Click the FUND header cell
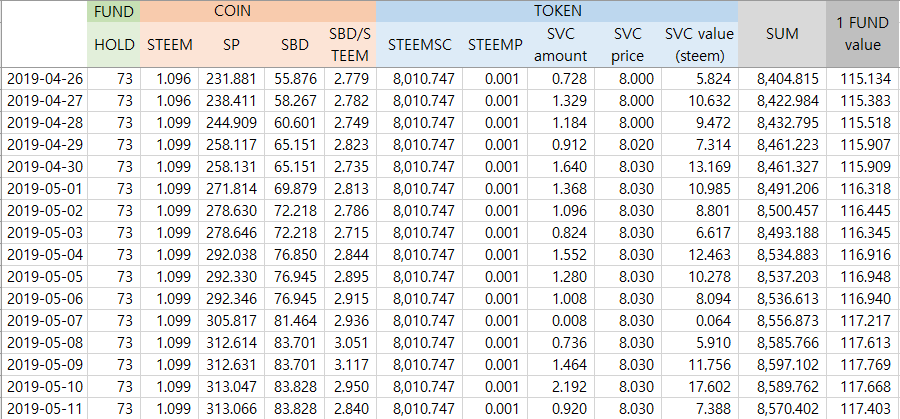900x419 pixels. pos(115,11)
